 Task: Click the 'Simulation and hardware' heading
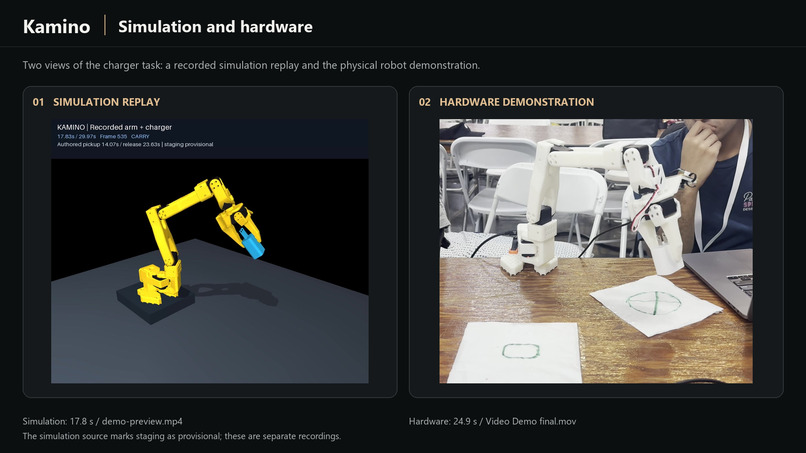coord(215,27)
